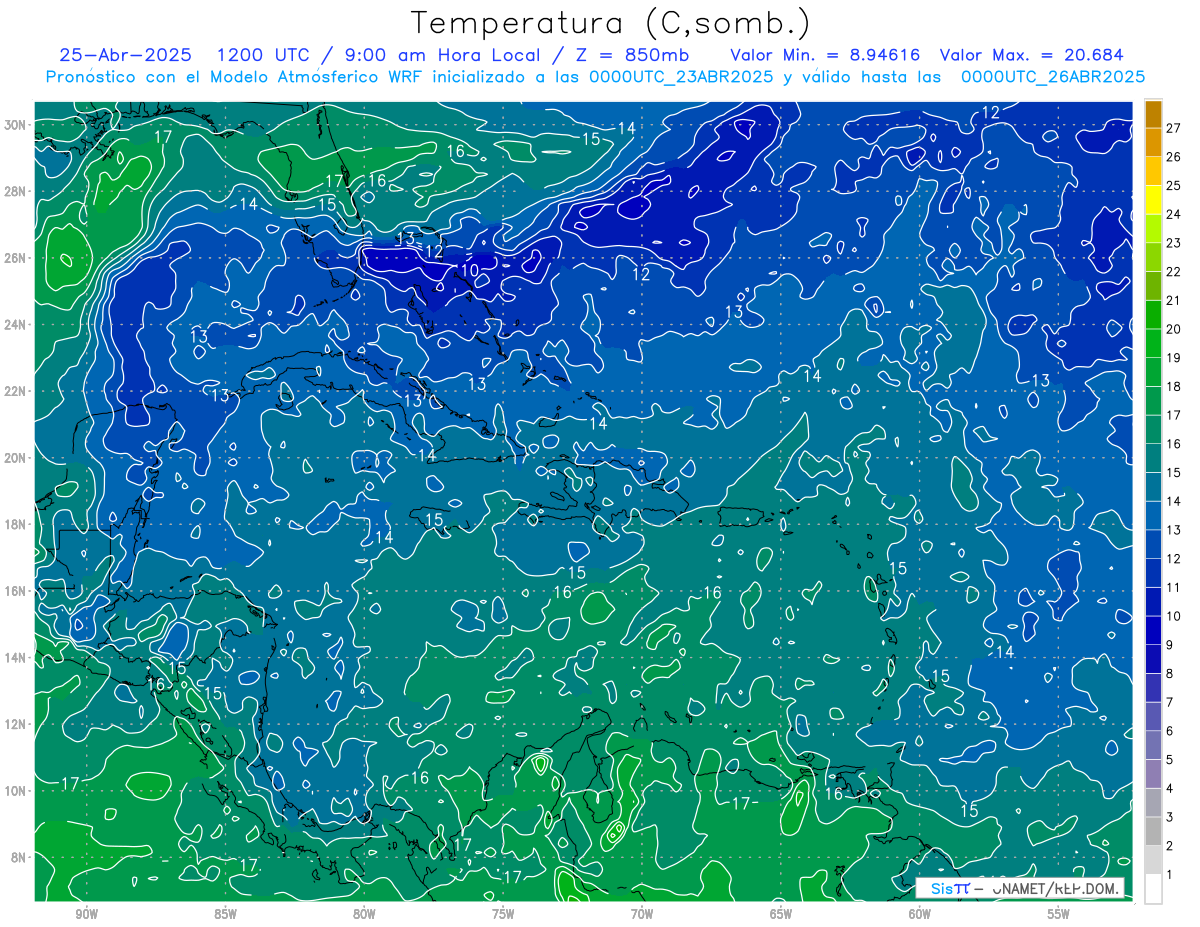Screen dimensions: 1200x927
Task: Click the color scale label "3"
Action: tap(1170, 818)
